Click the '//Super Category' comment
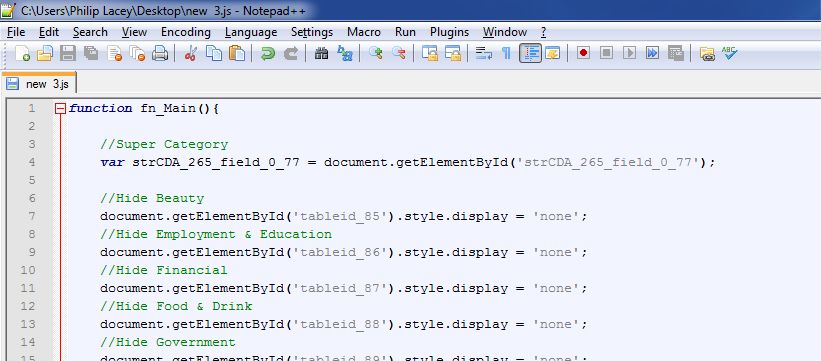 pyautogui.click(x=164, y=145)
